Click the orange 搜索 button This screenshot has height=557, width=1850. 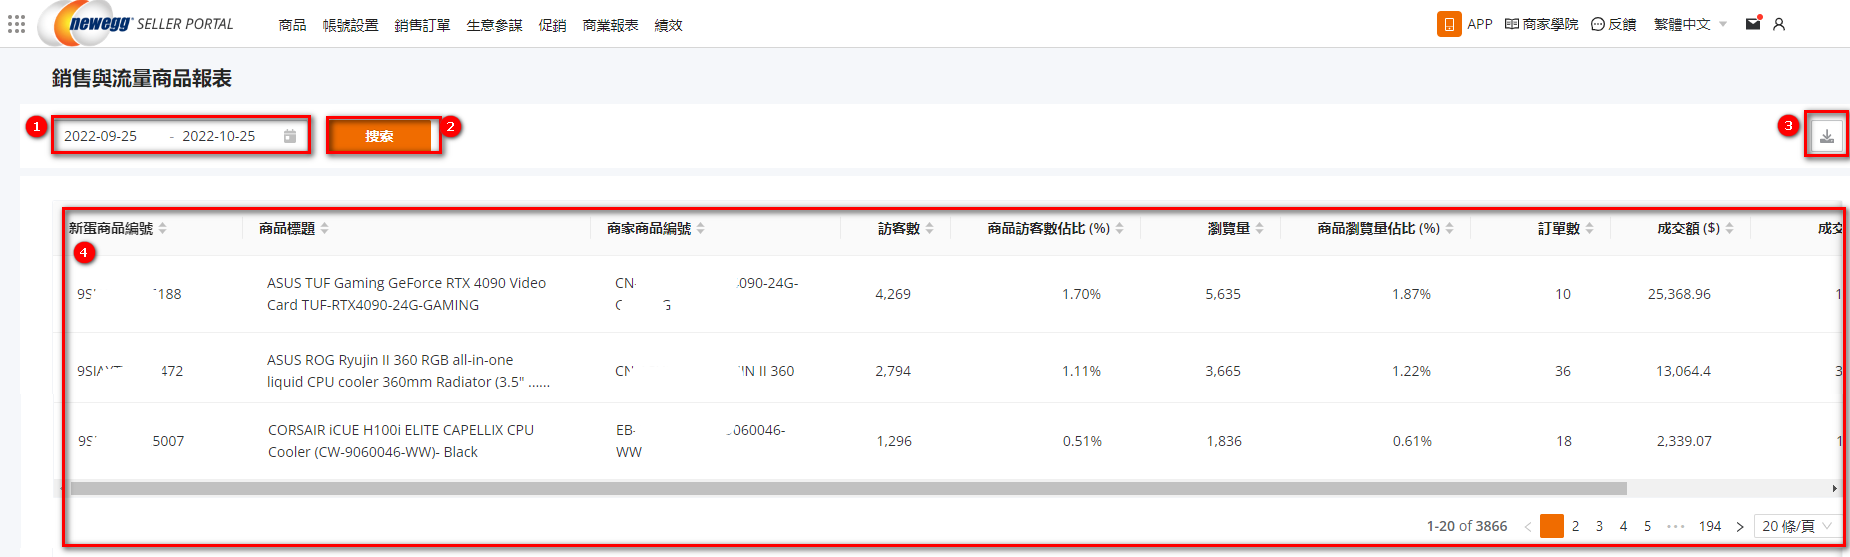point(380,136)
